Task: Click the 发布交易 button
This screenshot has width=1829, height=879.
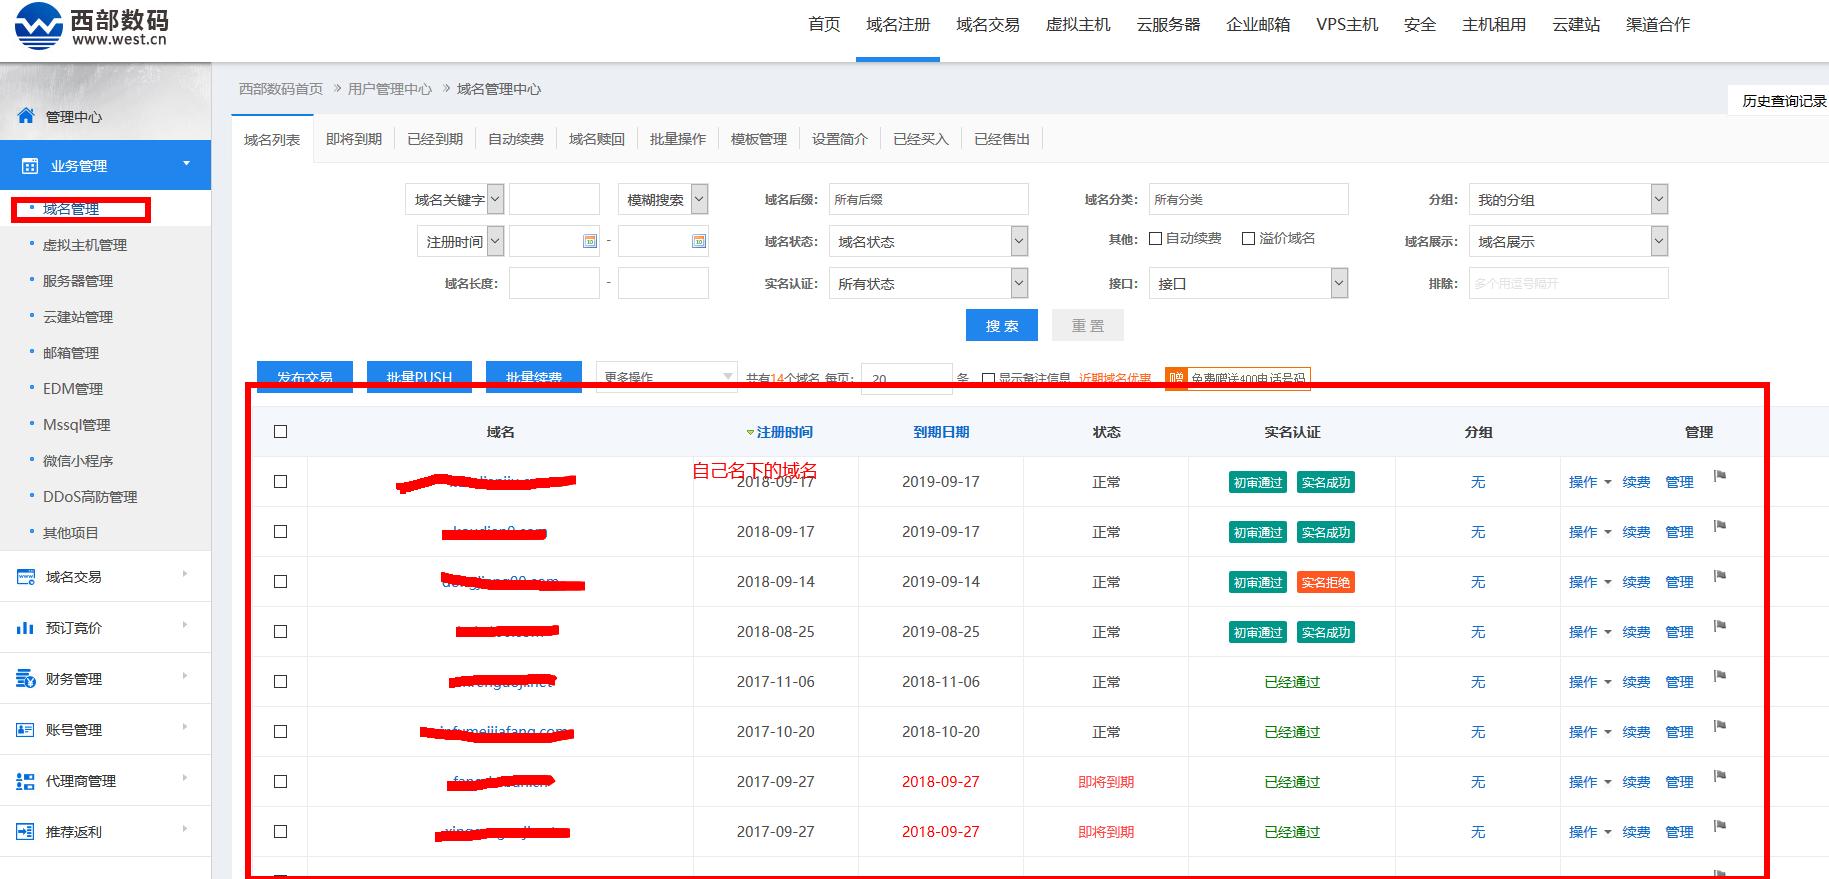Action: (305, 377)
